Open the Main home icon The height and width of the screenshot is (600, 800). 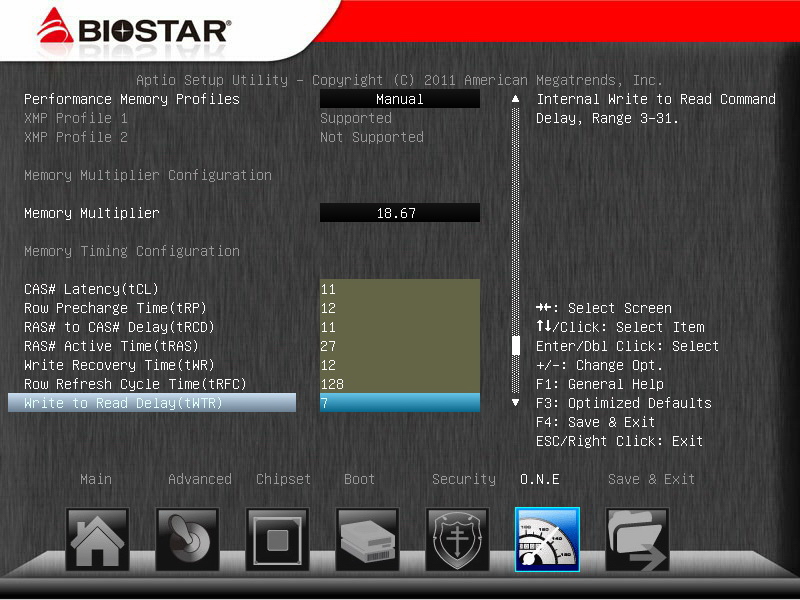tap(97, 539)
